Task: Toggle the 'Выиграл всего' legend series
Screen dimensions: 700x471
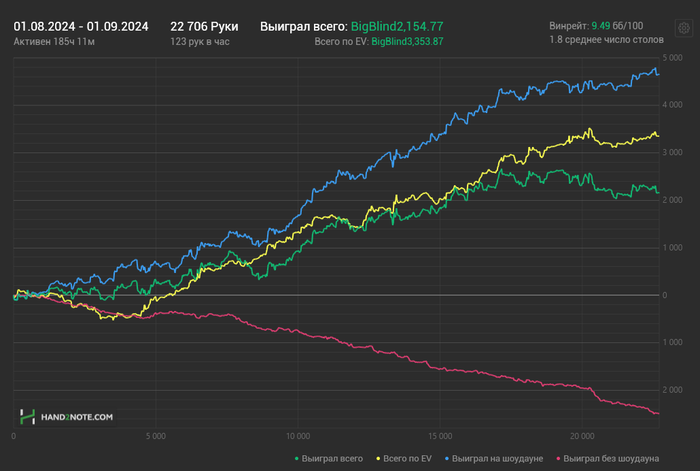Action: [329, 458]
